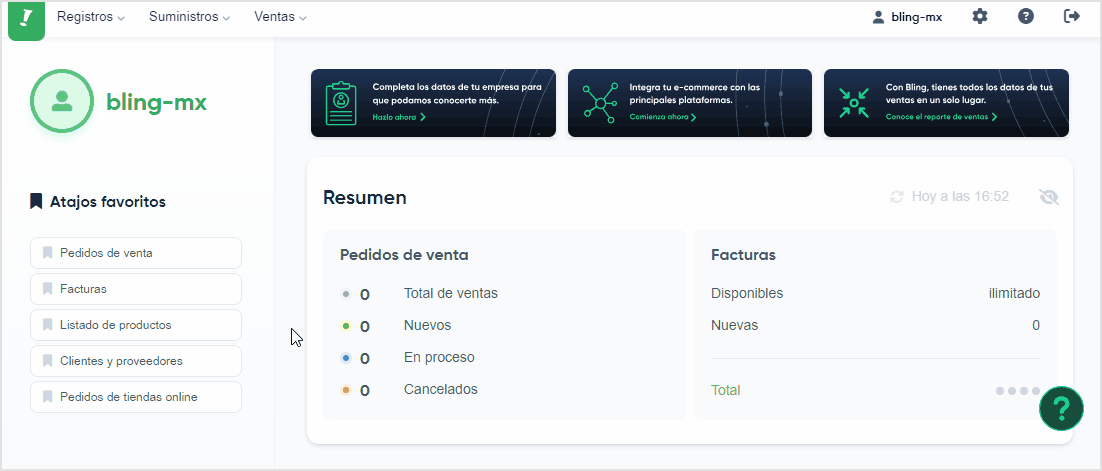
Task: Click bookmark icon beside Pedidos de venta shortcut
Action: pos(48,253)
